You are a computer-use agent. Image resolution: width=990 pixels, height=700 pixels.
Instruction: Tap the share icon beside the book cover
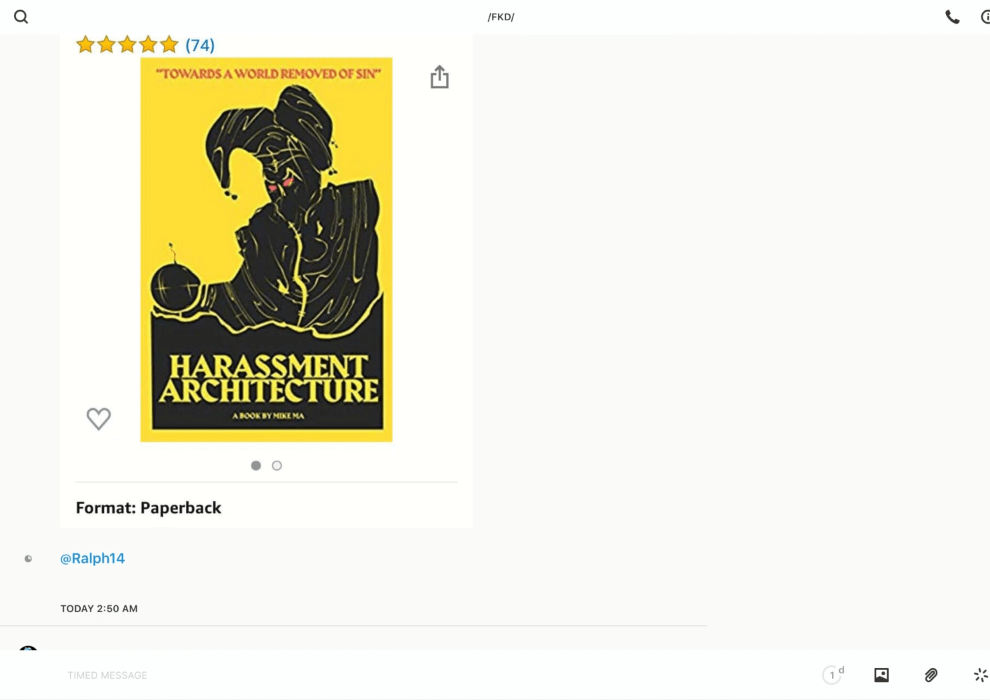pos(439,78)
